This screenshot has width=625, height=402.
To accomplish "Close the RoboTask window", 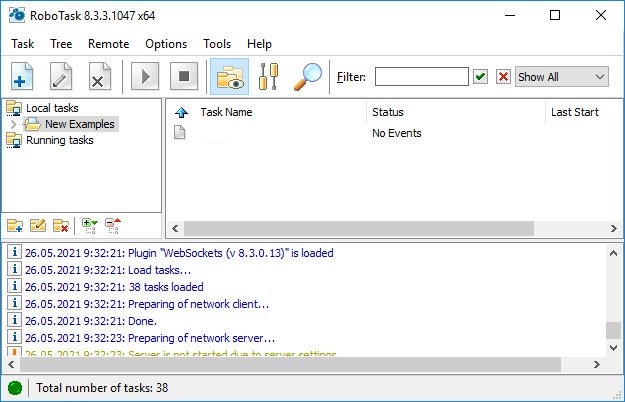I will click(601, 16).
